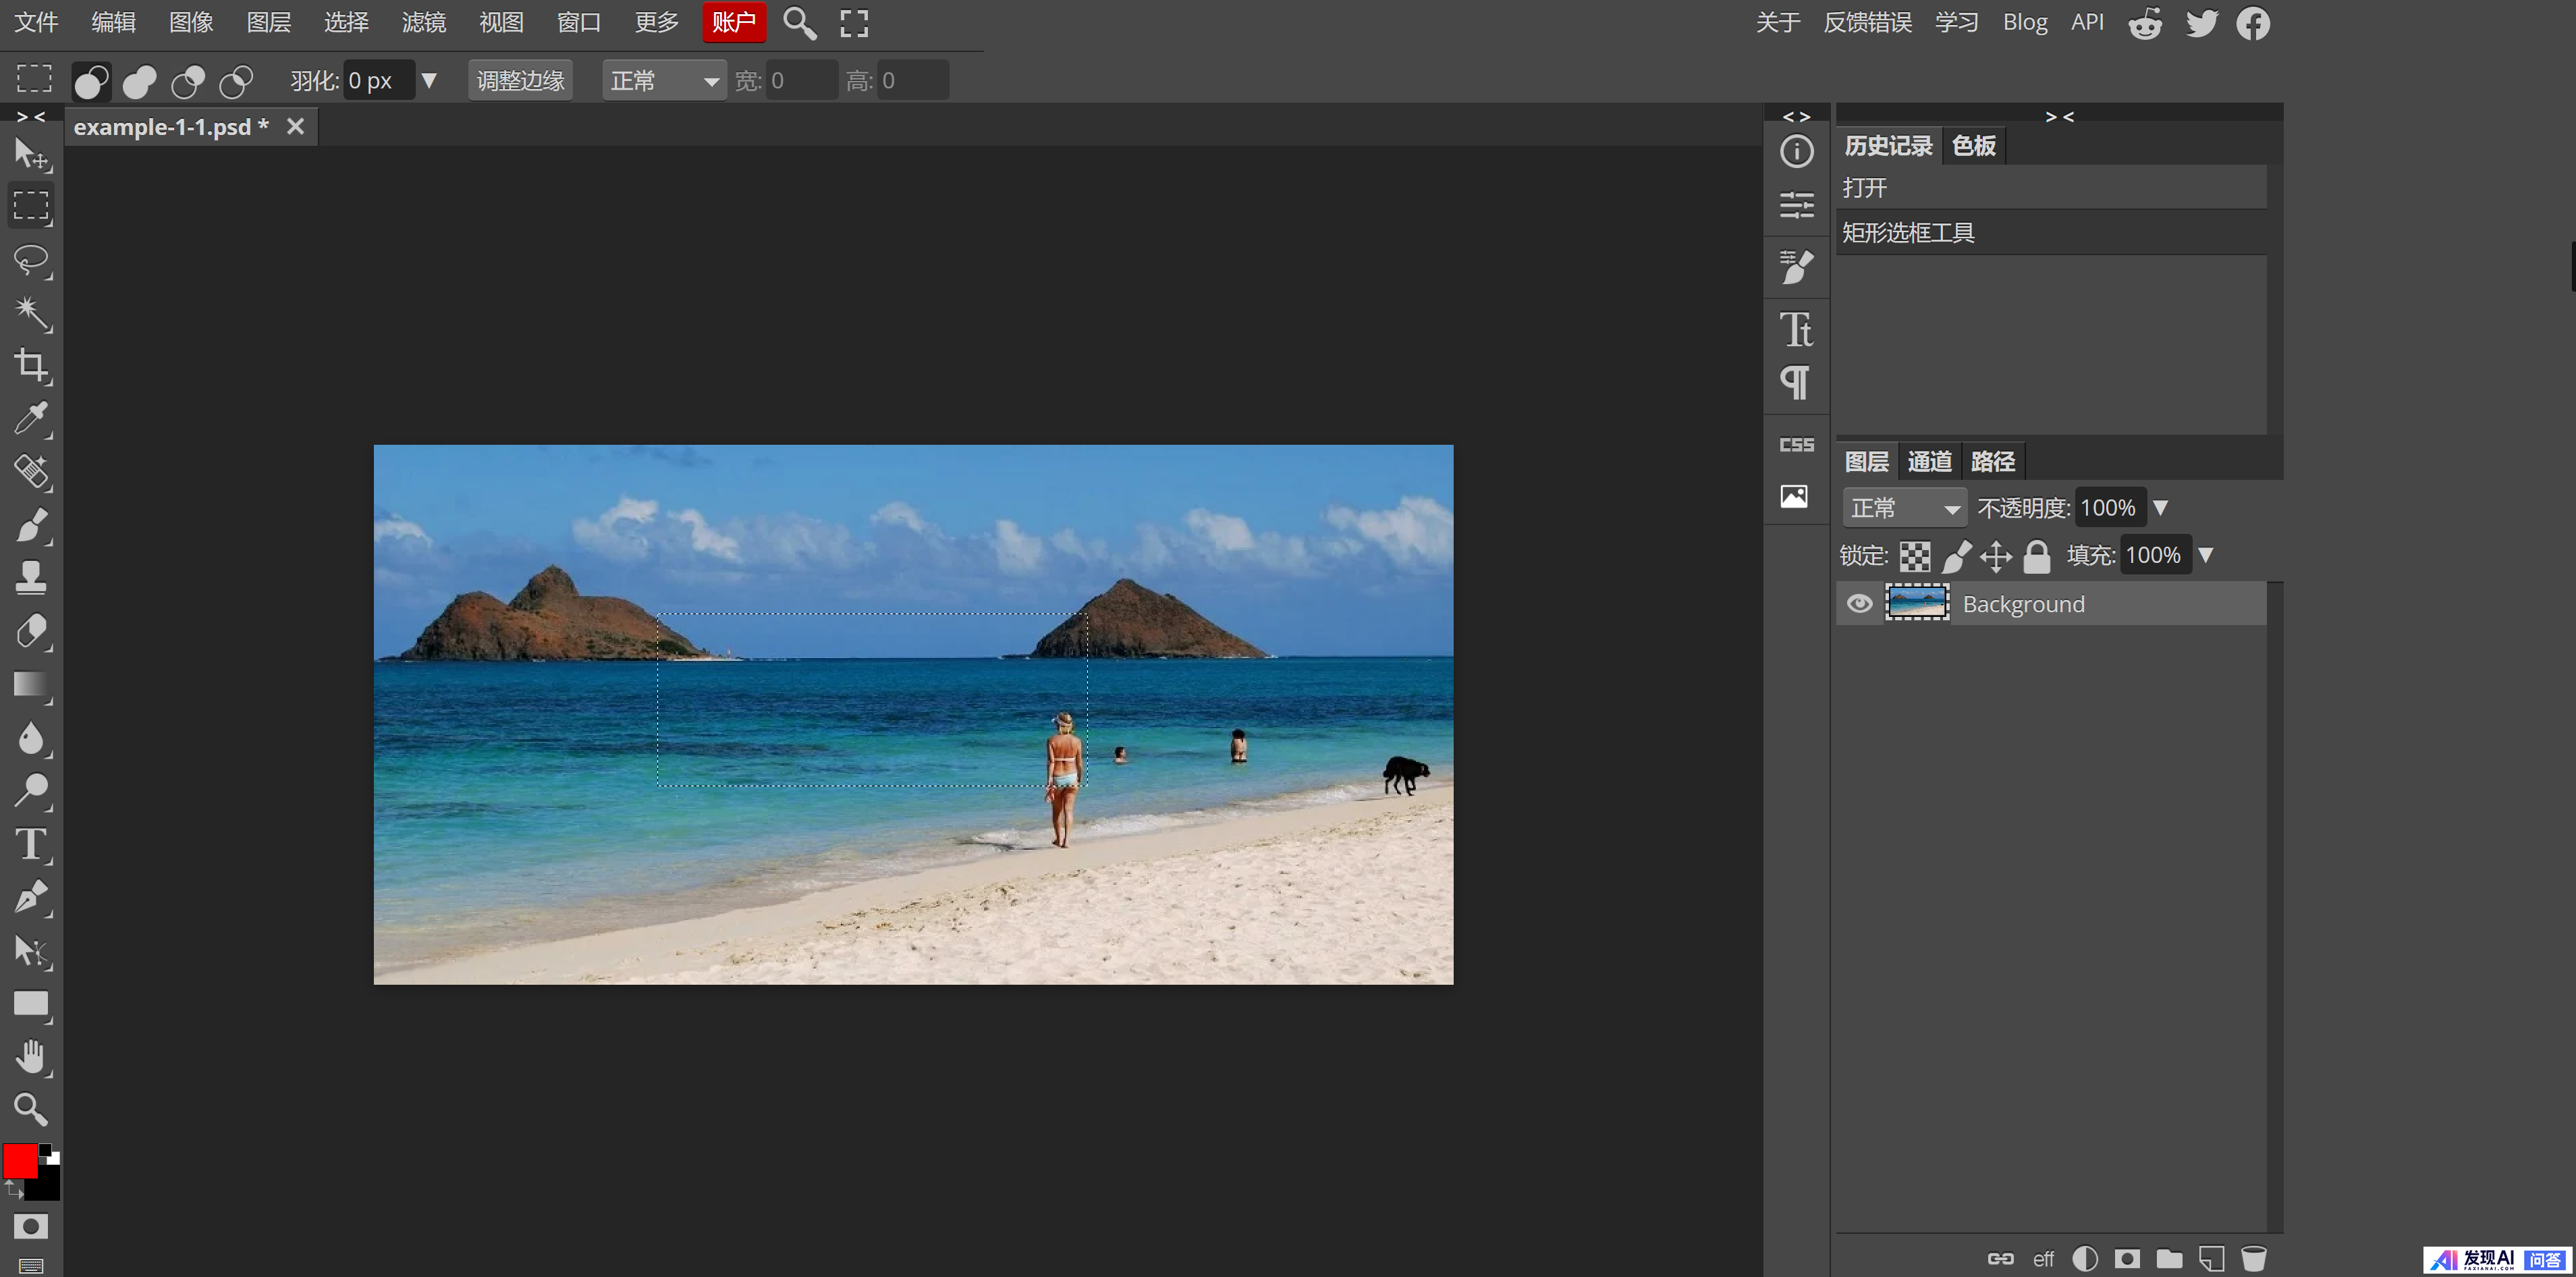Open the selection style 正常 dropdown

pos(664,81)
